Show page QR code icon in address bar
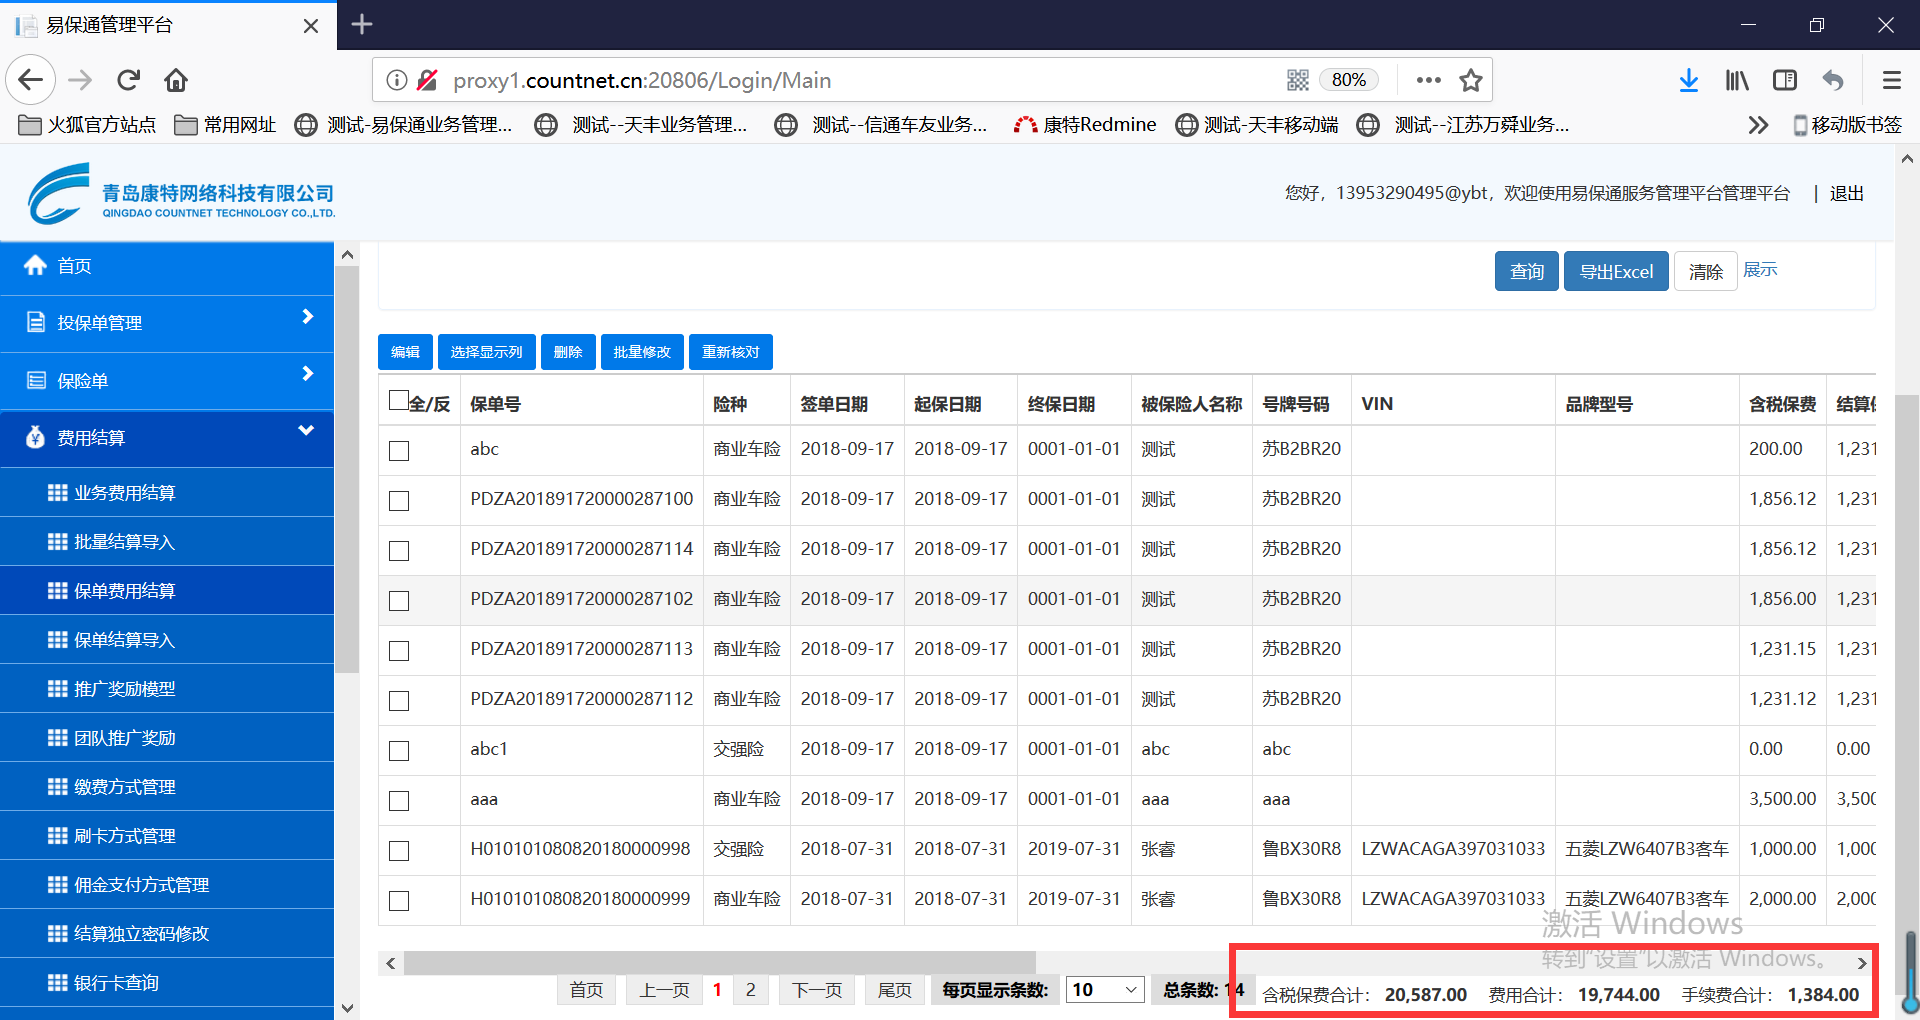This screenshot has height=1020, width=1920. pyautogui.click(x=1298, y=80)
